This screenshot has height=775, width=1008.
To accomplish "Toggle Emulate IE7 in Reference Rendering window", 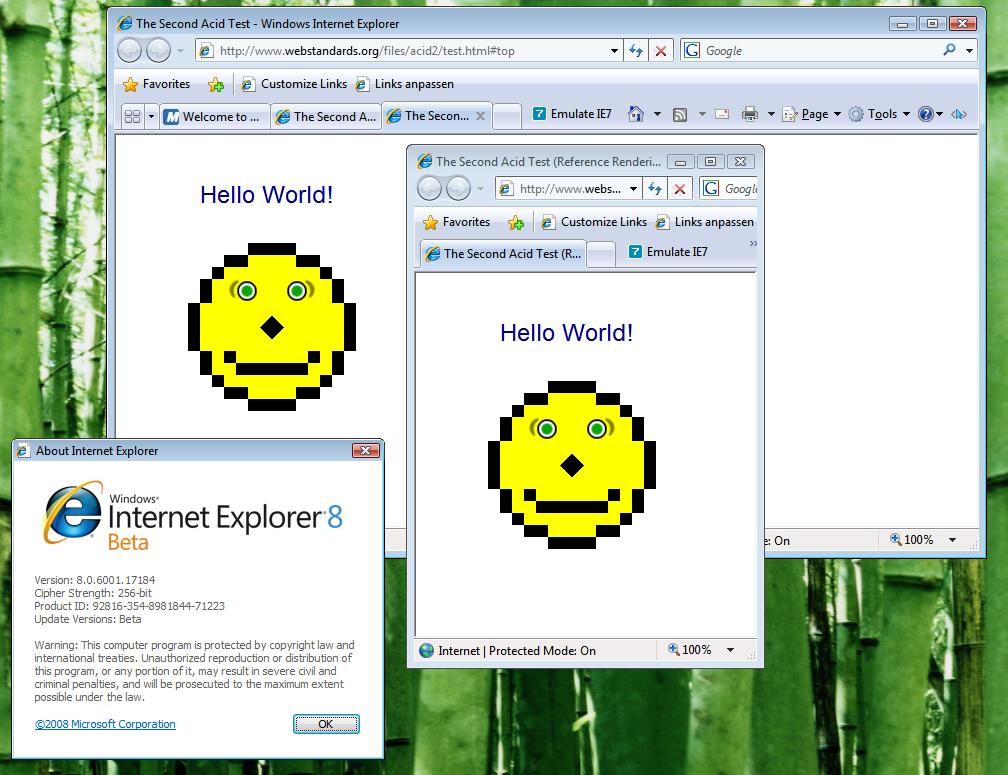I will (668, 252).
